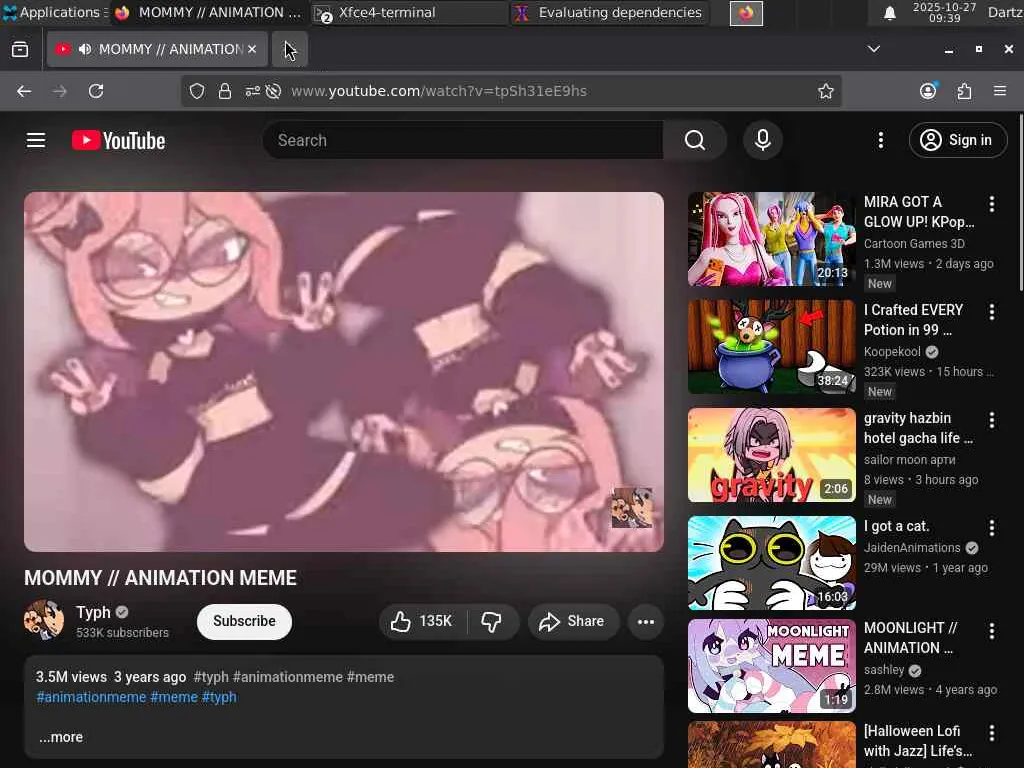This screenshot has height=768, width=1024.
Task: Open the notification bell in panel
Action: click(889, 13)
